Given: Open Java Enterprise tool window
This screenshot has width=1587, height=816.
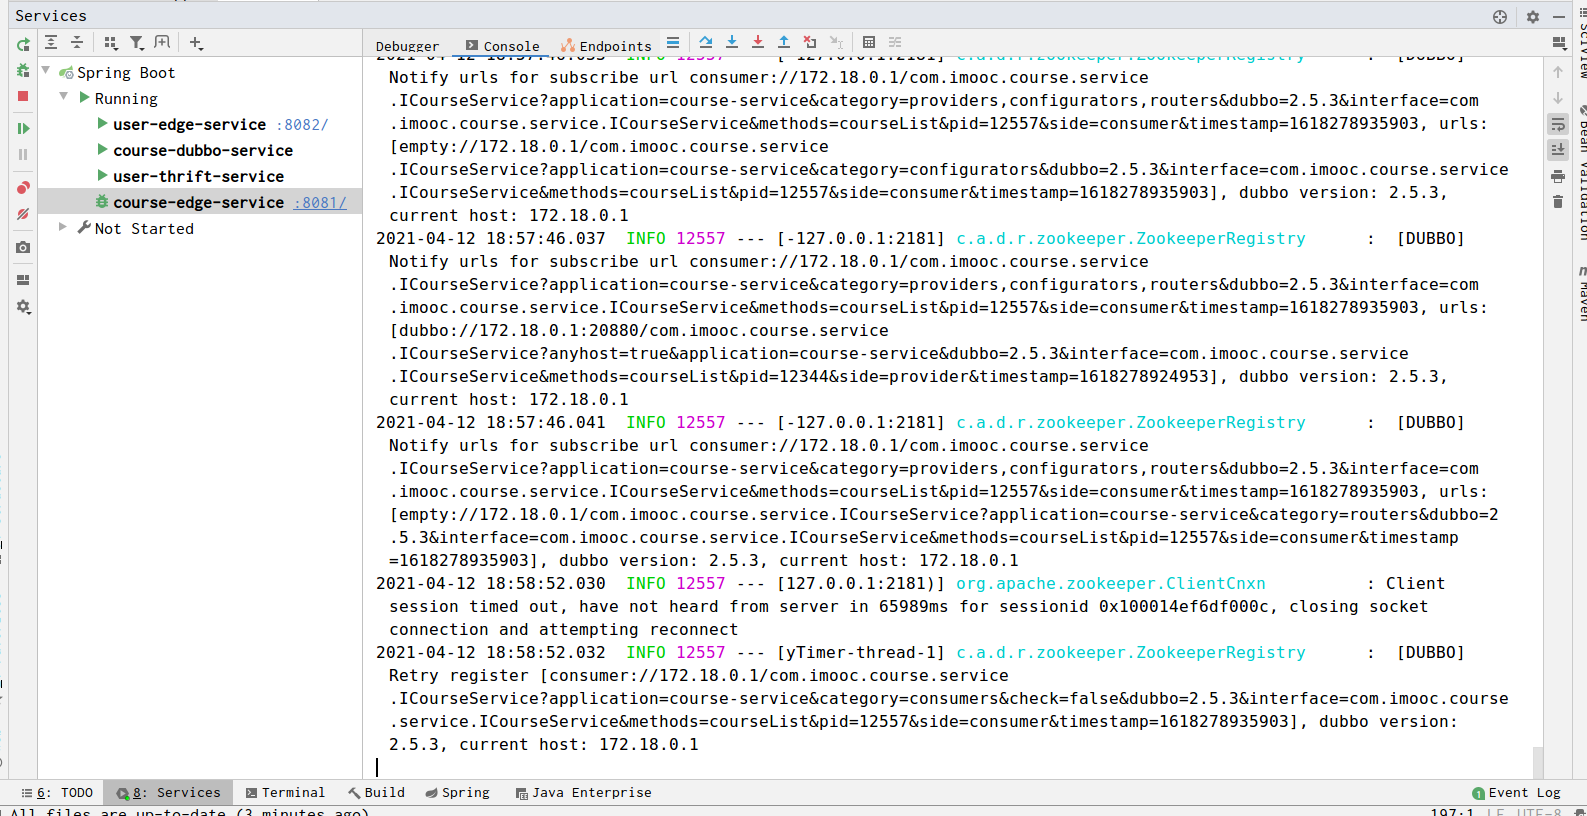Looking at the screenshot, I should 583,793.
